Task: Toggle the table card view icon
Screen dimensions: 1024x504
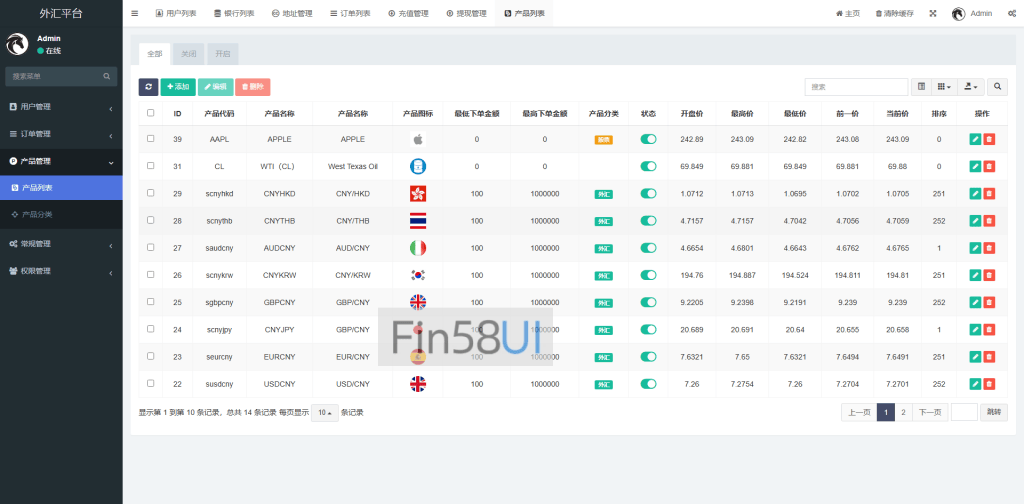Action: click(x=921, y=87)
